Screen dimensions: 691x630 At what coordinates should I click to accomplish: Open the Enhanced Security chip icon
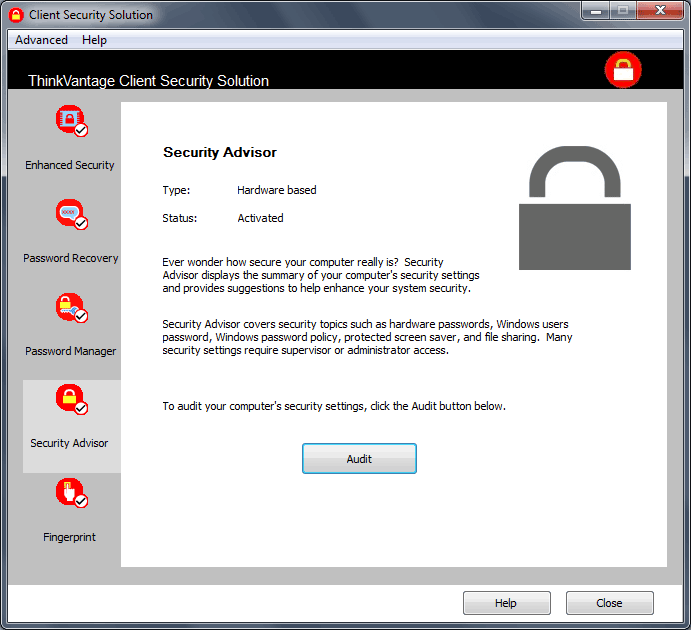click(71, 121)
